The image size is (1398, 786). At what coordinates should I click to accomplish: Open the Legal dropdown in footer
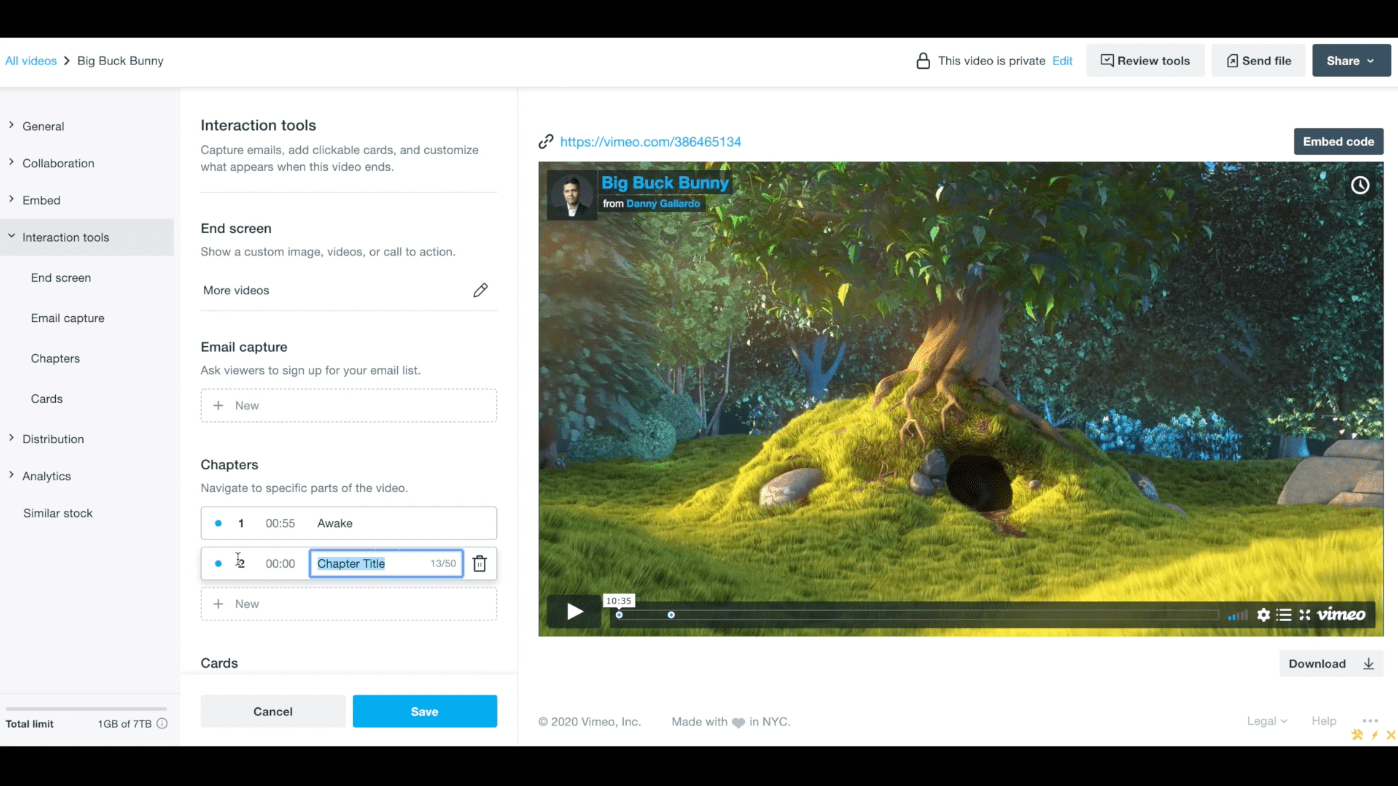point(1267,721)
